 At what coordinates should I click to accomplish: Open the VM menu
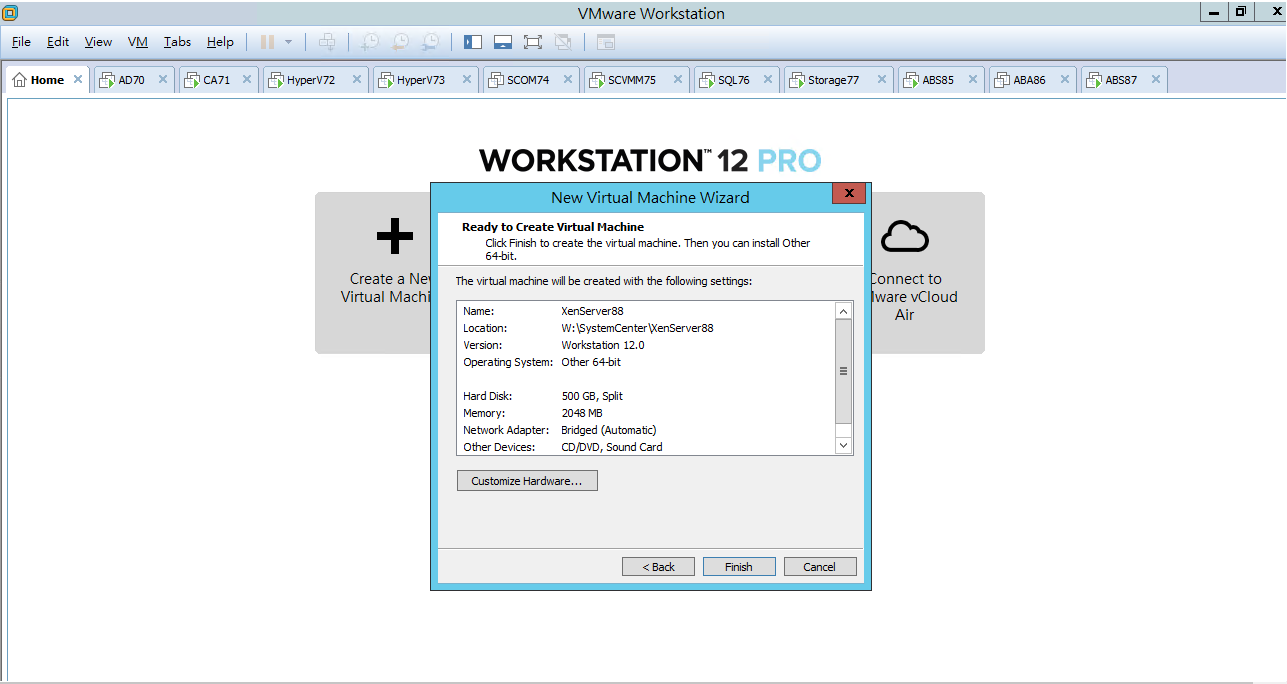(x=138, y=42)
